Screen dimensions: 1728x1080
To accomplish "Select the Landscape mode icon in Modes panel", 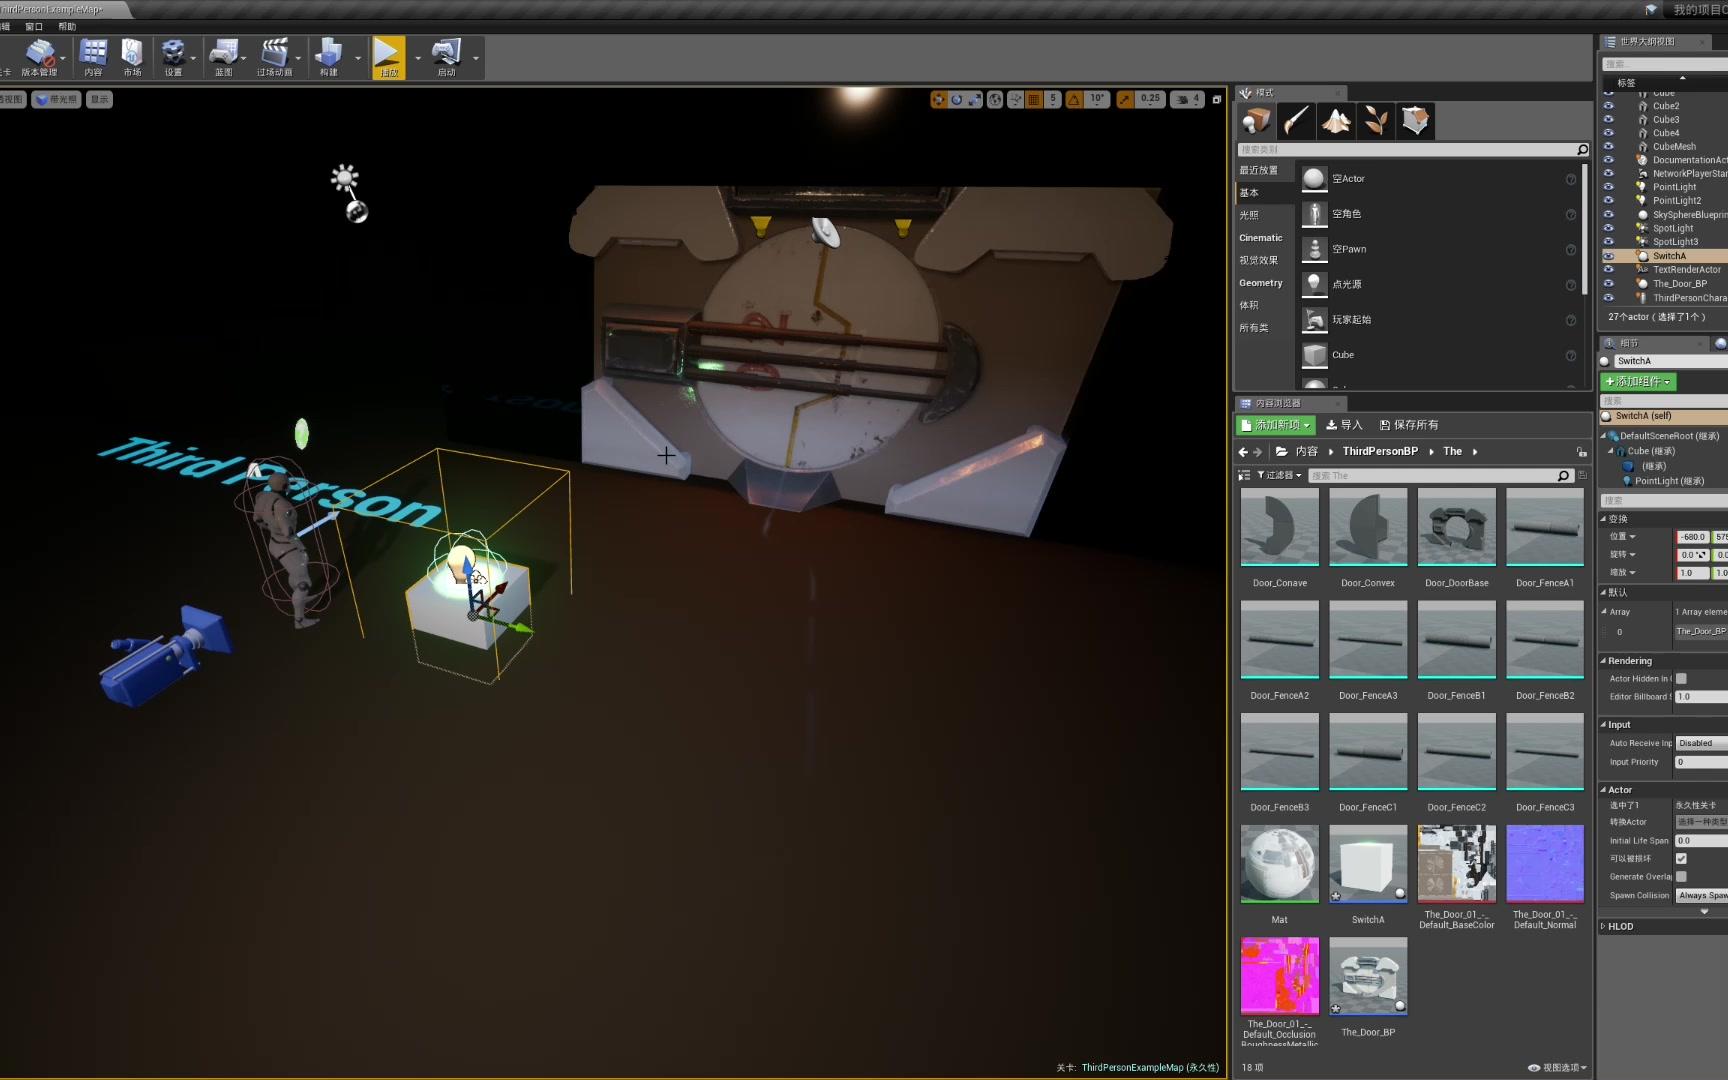I will [1336, 120].
